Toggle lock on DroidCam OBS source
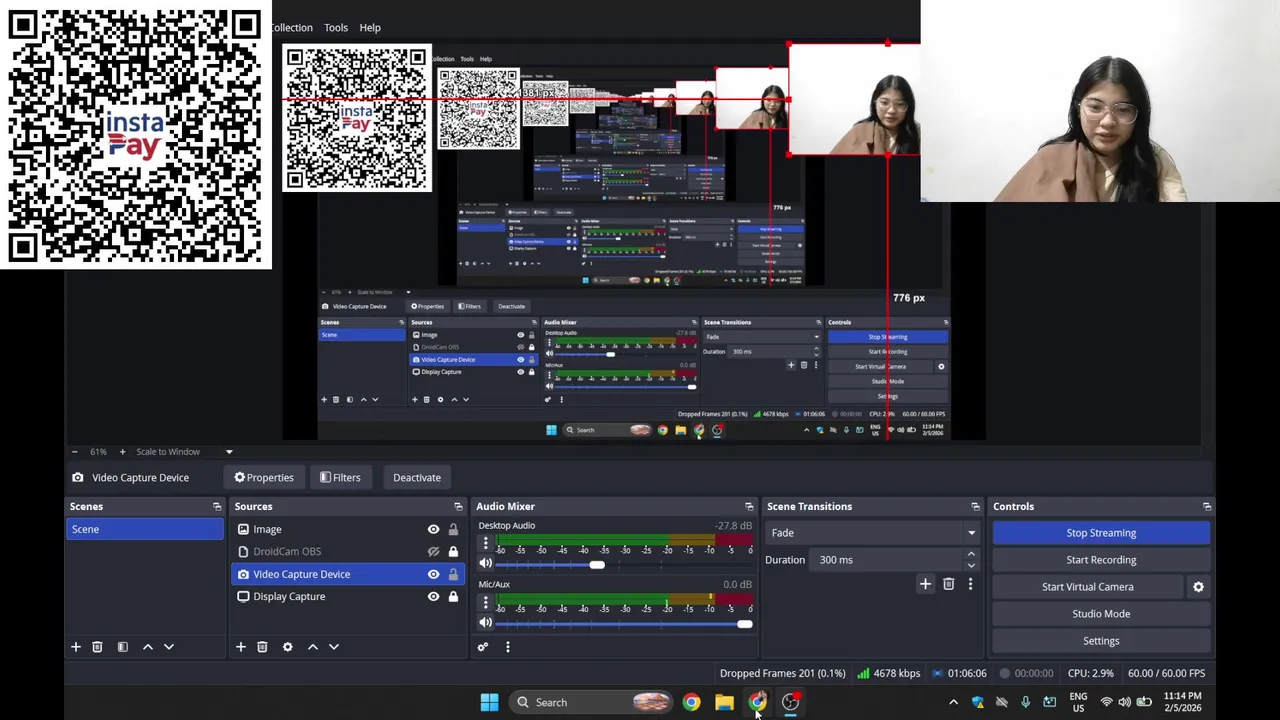1280x720 pixels. click(453, 551)
